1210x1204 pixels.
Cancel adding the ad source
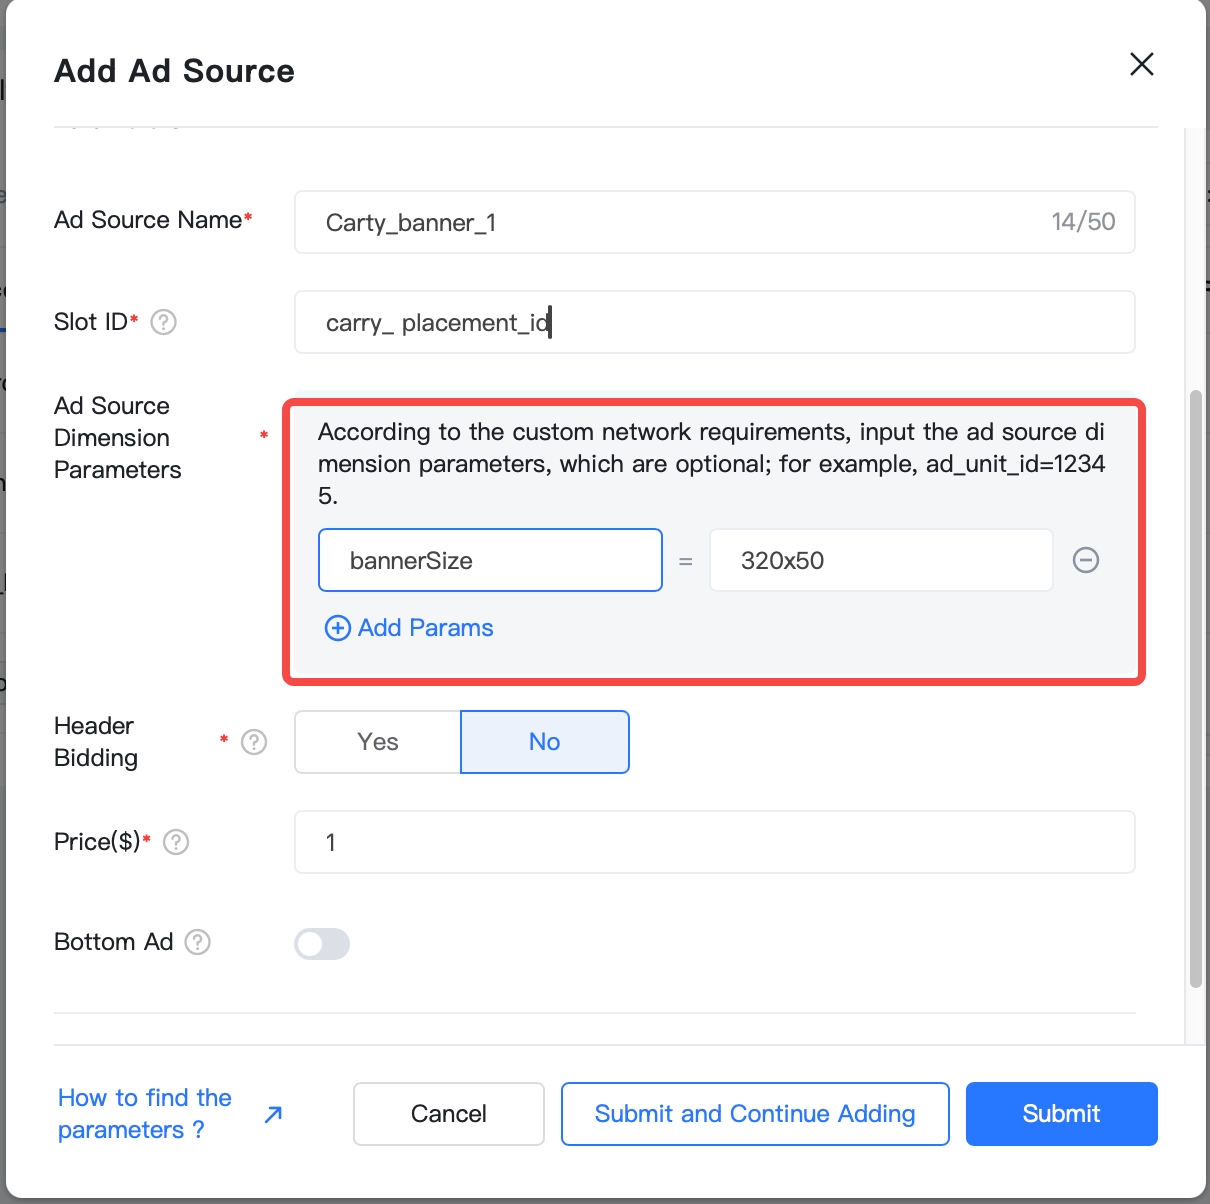[448, 1114]
